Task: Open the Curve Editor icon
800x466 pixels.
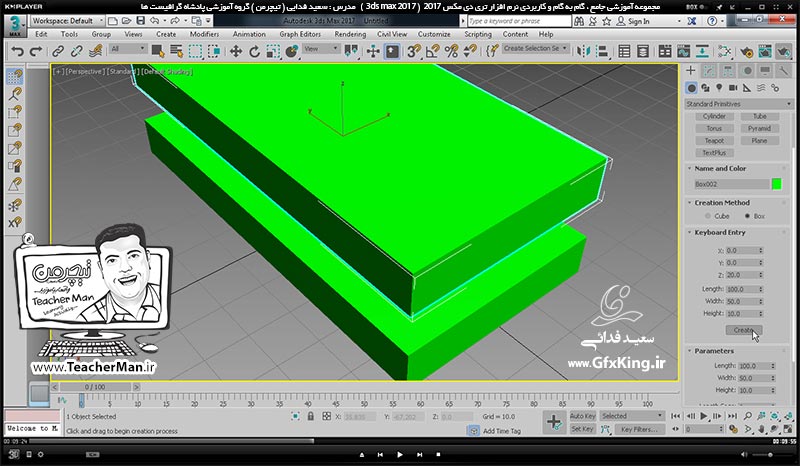Action: 683,51
